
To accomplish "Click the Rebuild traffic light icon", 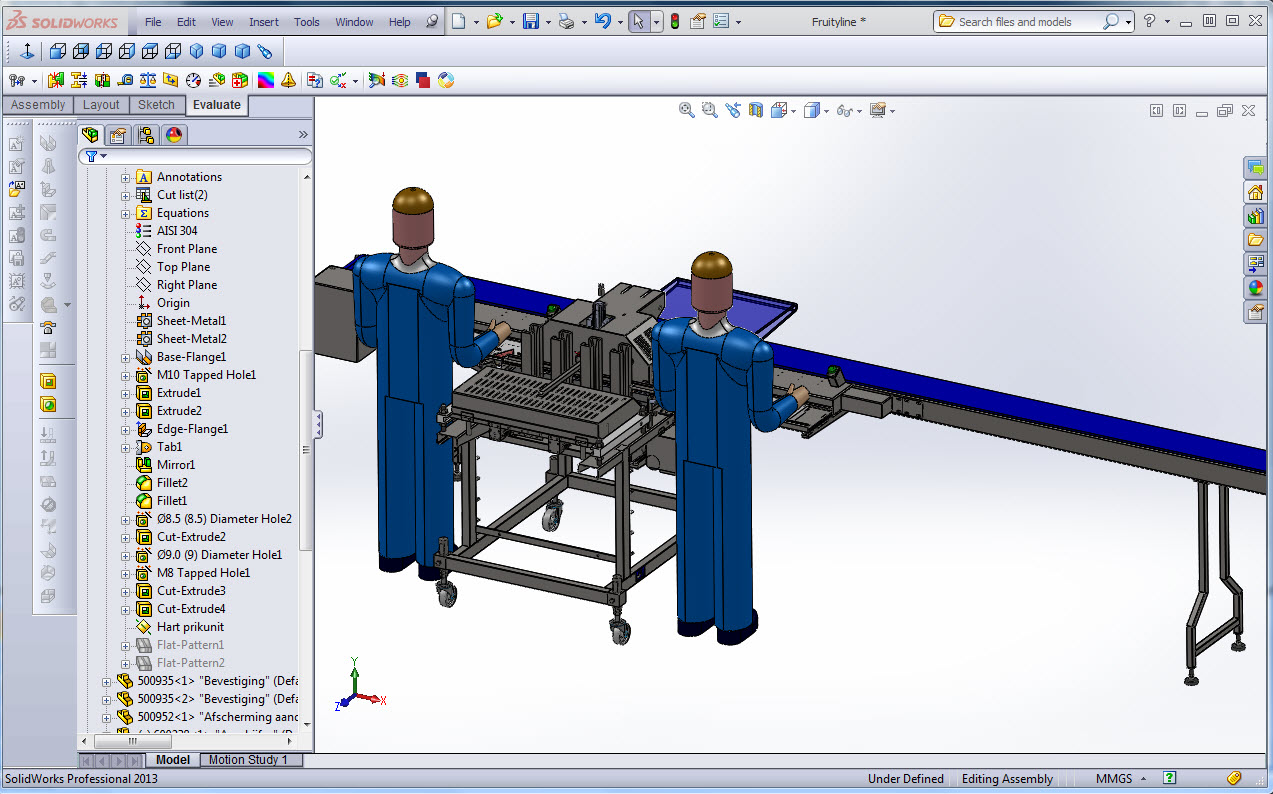I will [675, 21].
